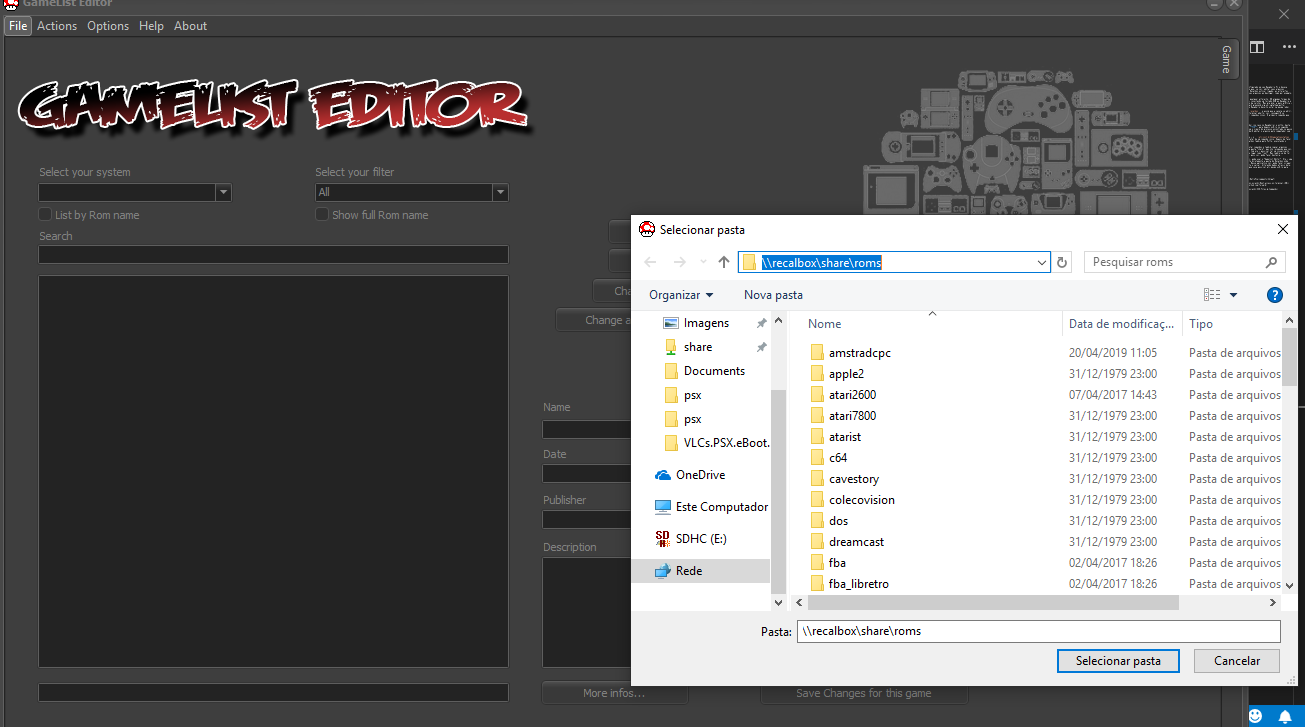Click the 'More infos...' button
Image resolution: width=1305 pixels, height=727 pixels.
[x=614, y=693]
